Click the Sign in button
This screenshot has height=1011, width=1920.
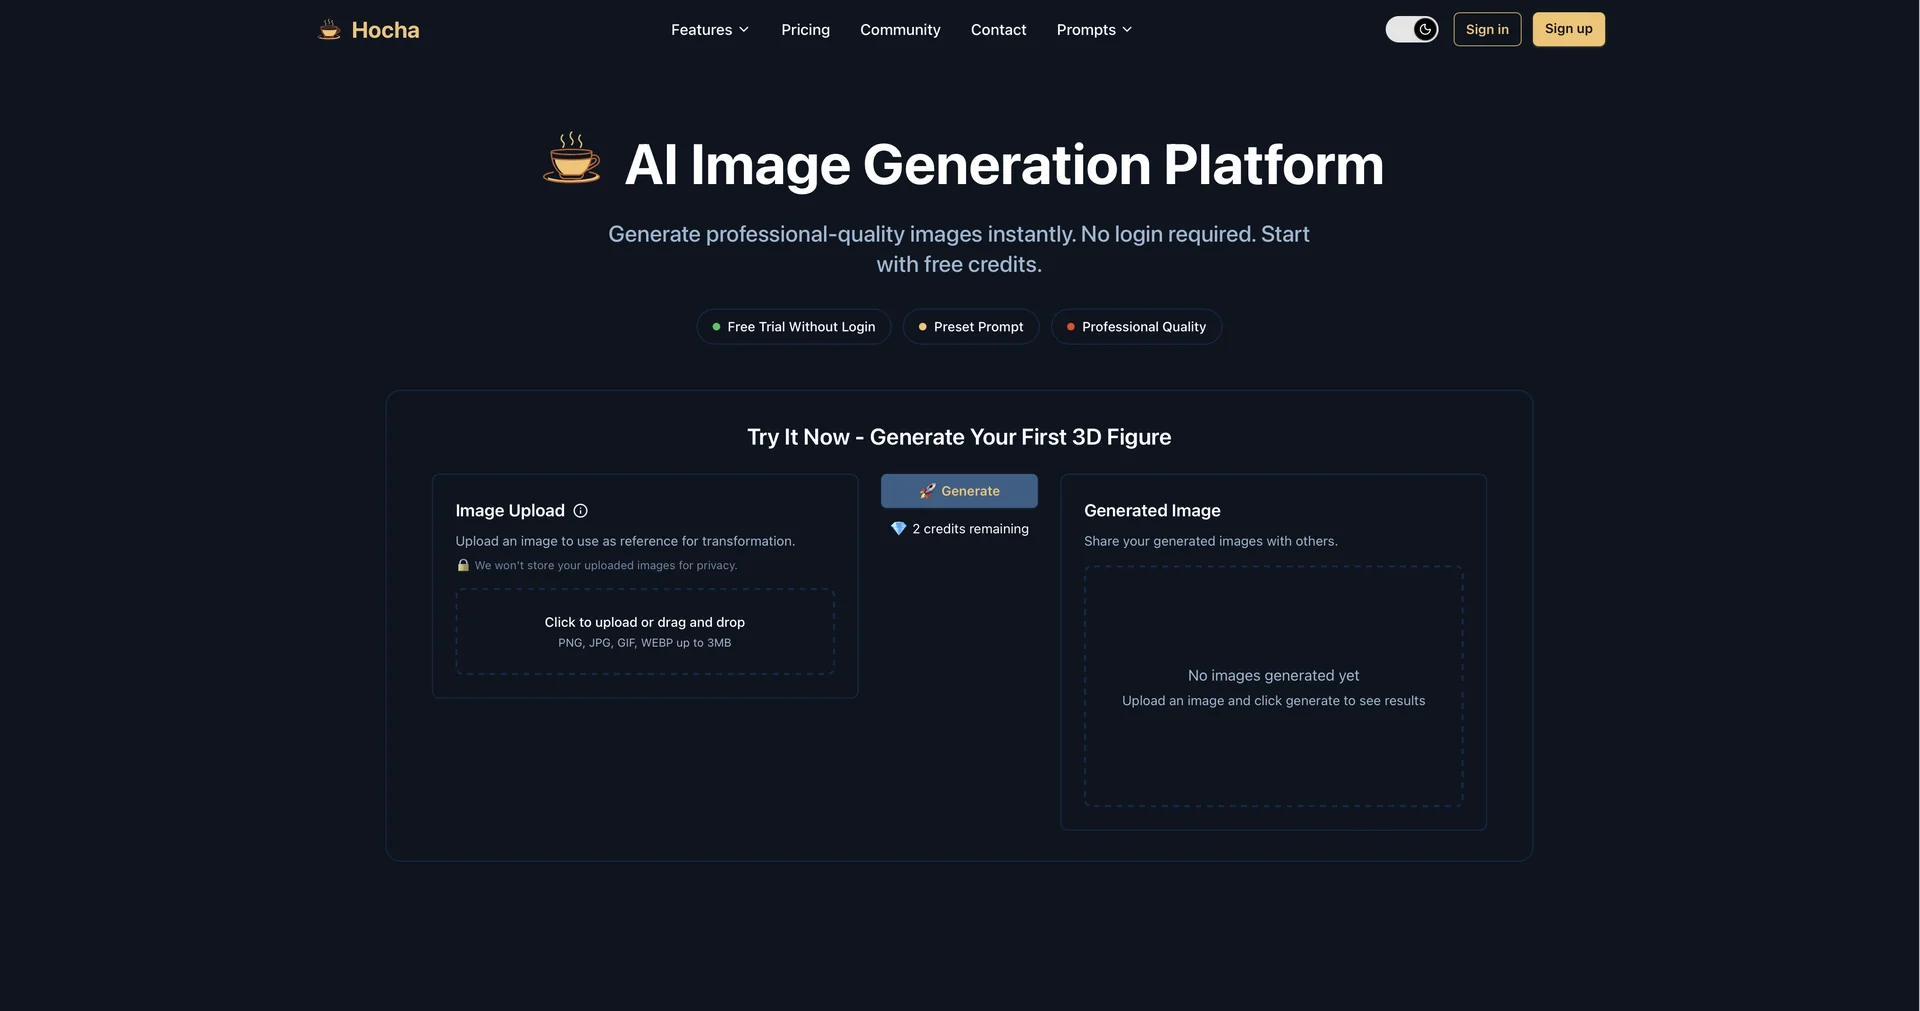coord(1487,30)
